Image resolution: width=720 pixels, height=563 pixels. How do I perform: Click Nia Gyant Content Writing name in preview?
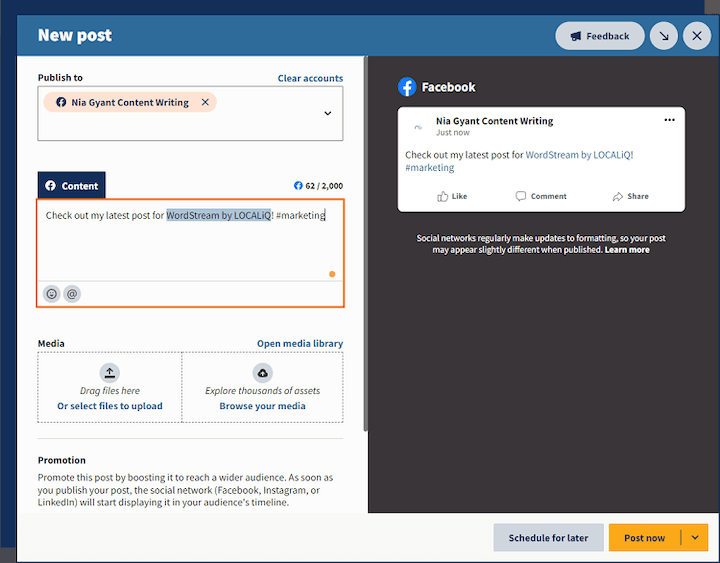pos(495,121)
